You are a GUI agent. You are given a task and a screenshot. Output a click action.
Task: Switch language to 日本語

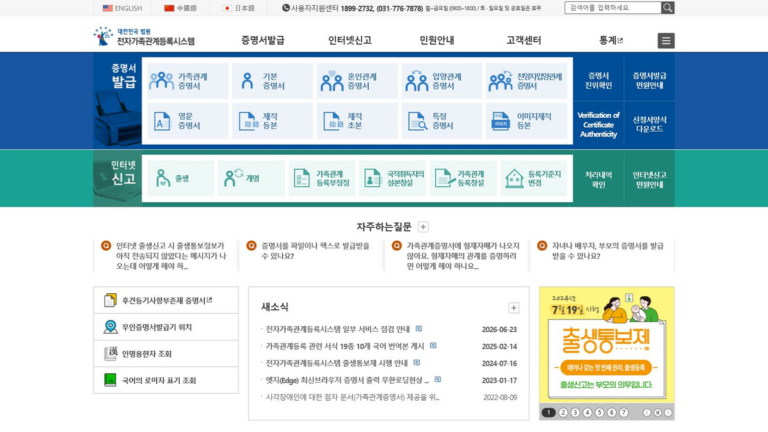[x=239, y=8]
